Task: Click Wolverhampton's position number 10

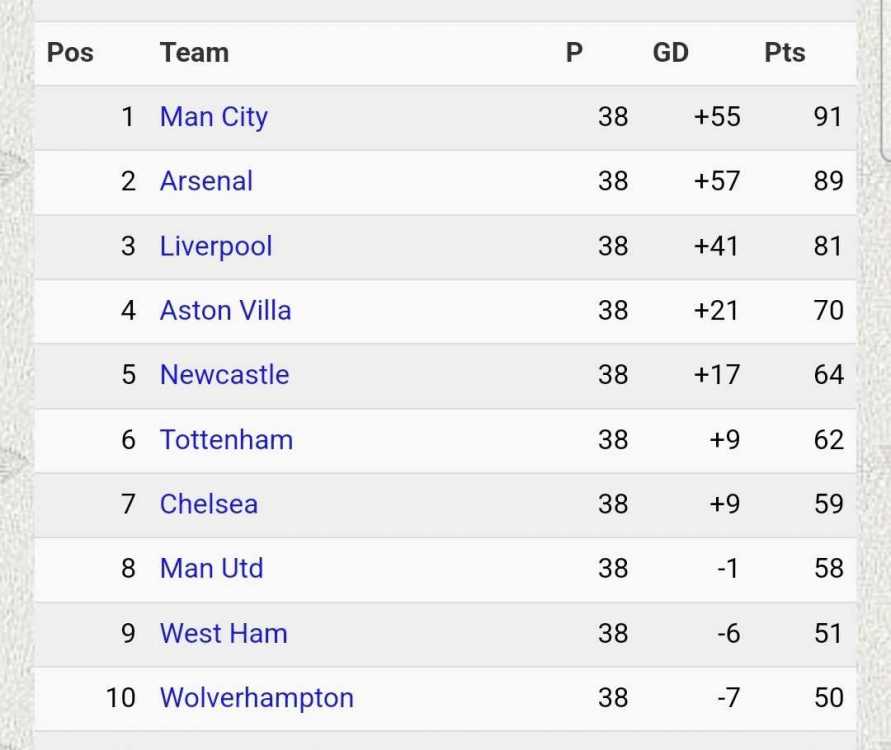Action: (x=120, y=698)
